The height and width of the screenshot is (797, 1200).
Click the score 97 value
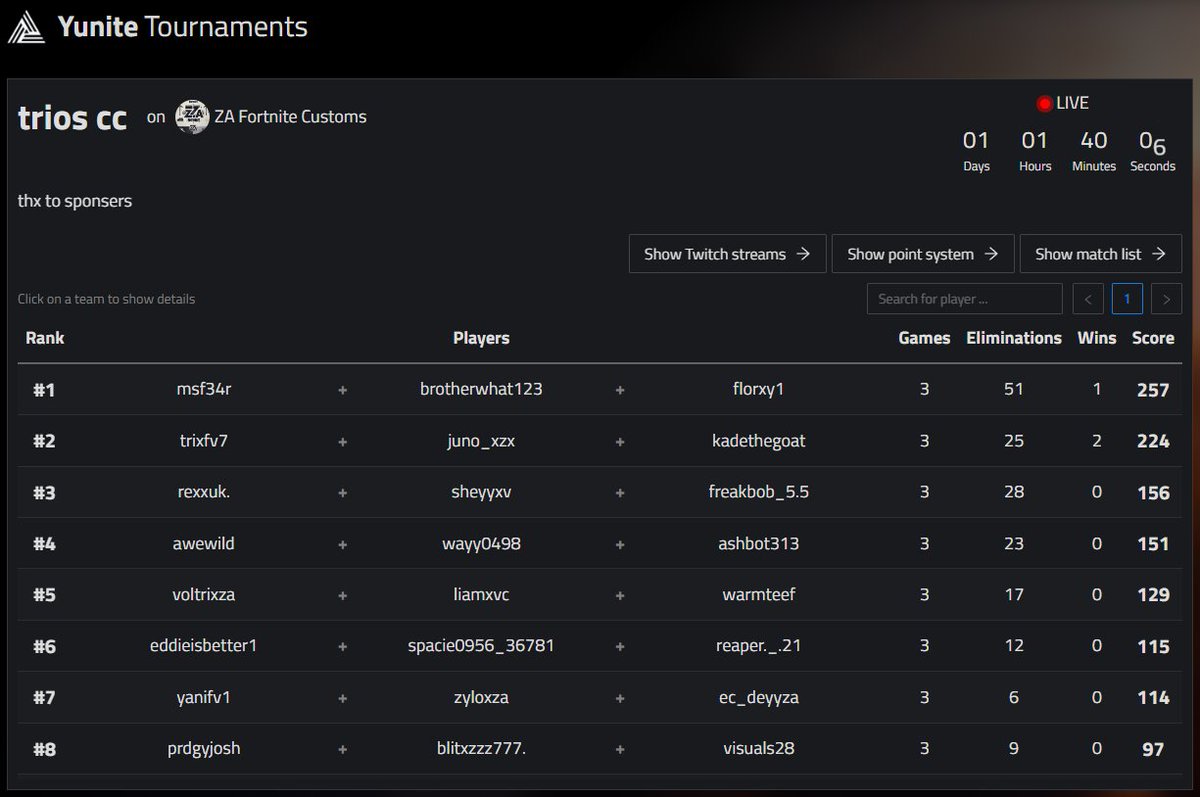pyautogui.click(x=1153, y=749)
